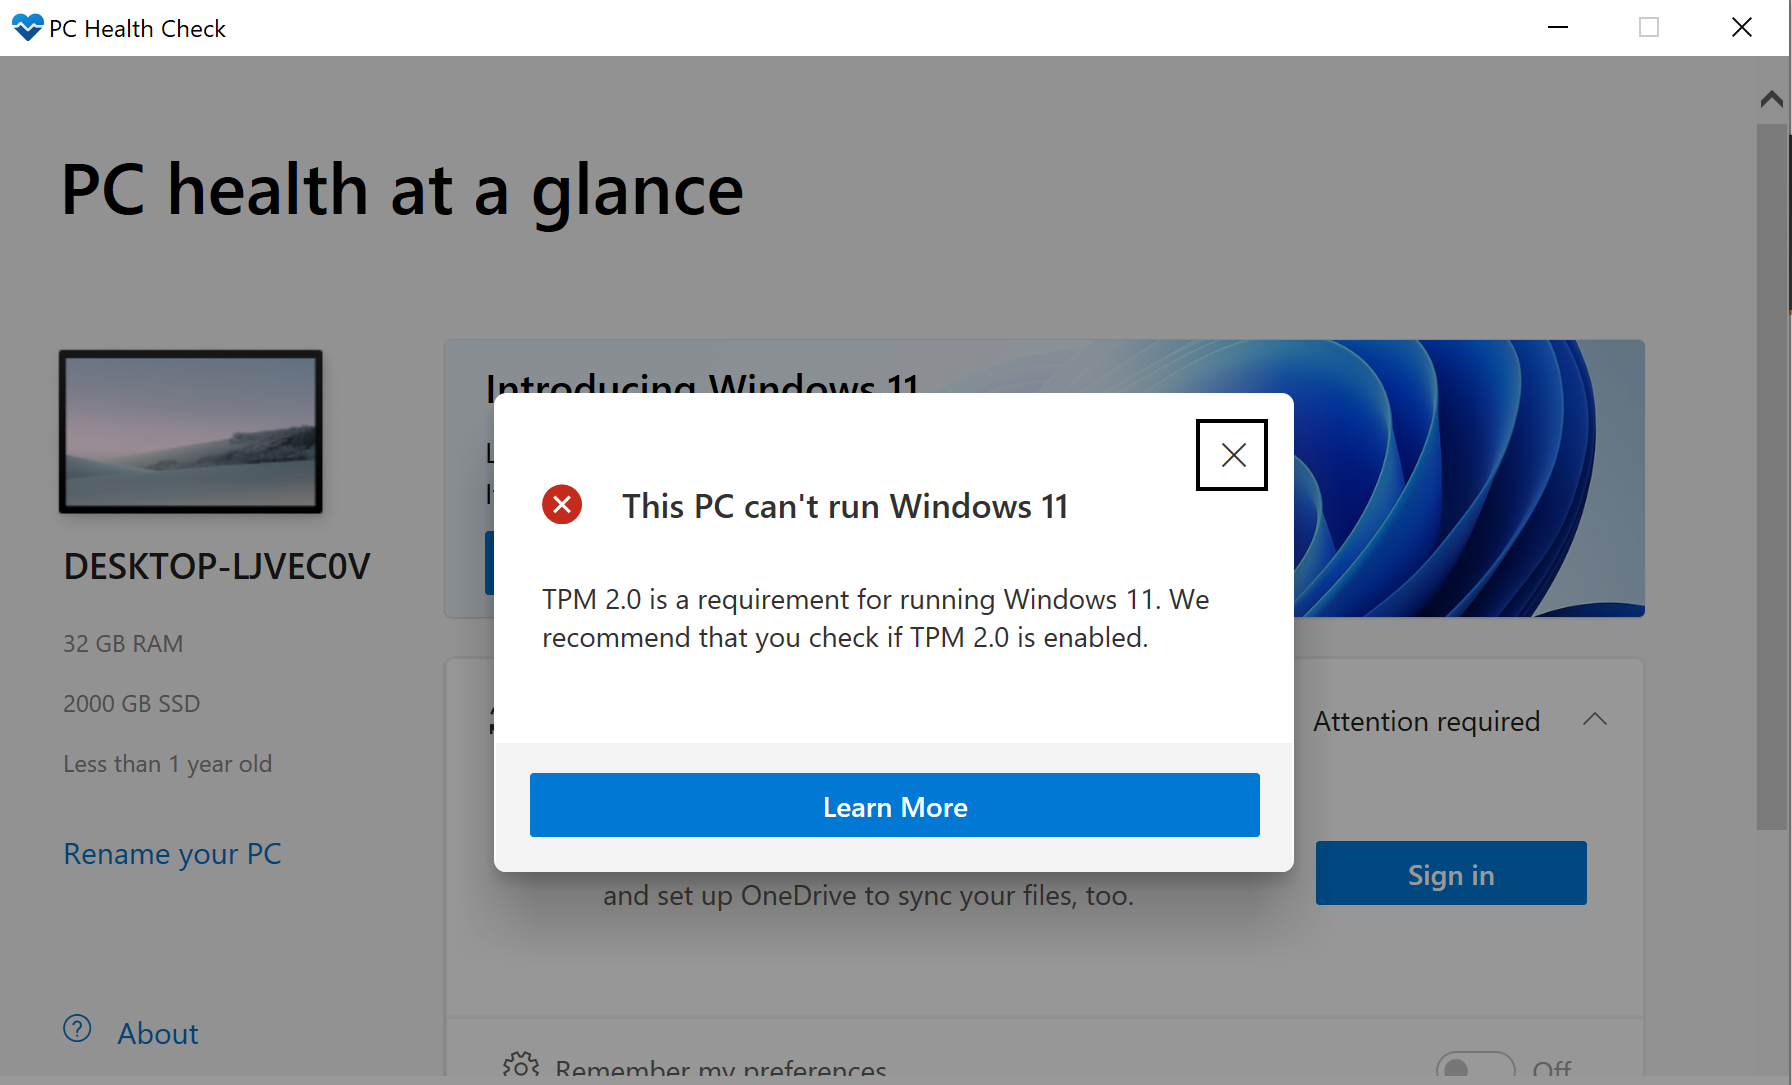1792x1085 pixels.
Task: Click the scrollbar up arrow
Action: click(x=1771, y=99)
